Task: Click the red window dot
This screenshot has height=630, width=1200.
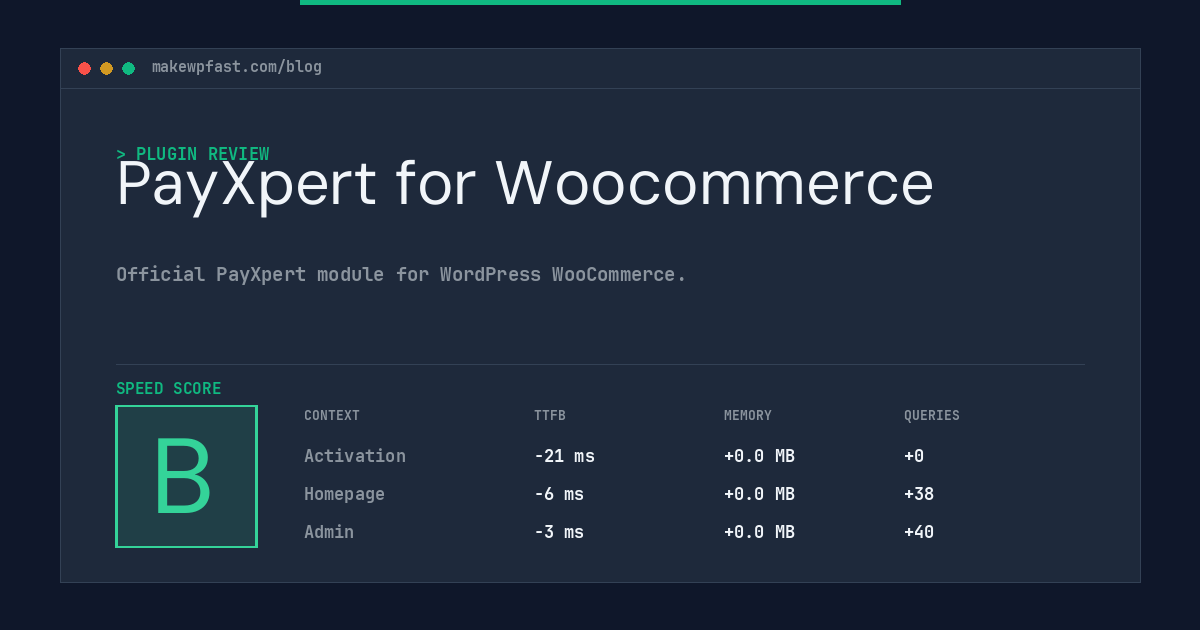Action: [84, 68]
